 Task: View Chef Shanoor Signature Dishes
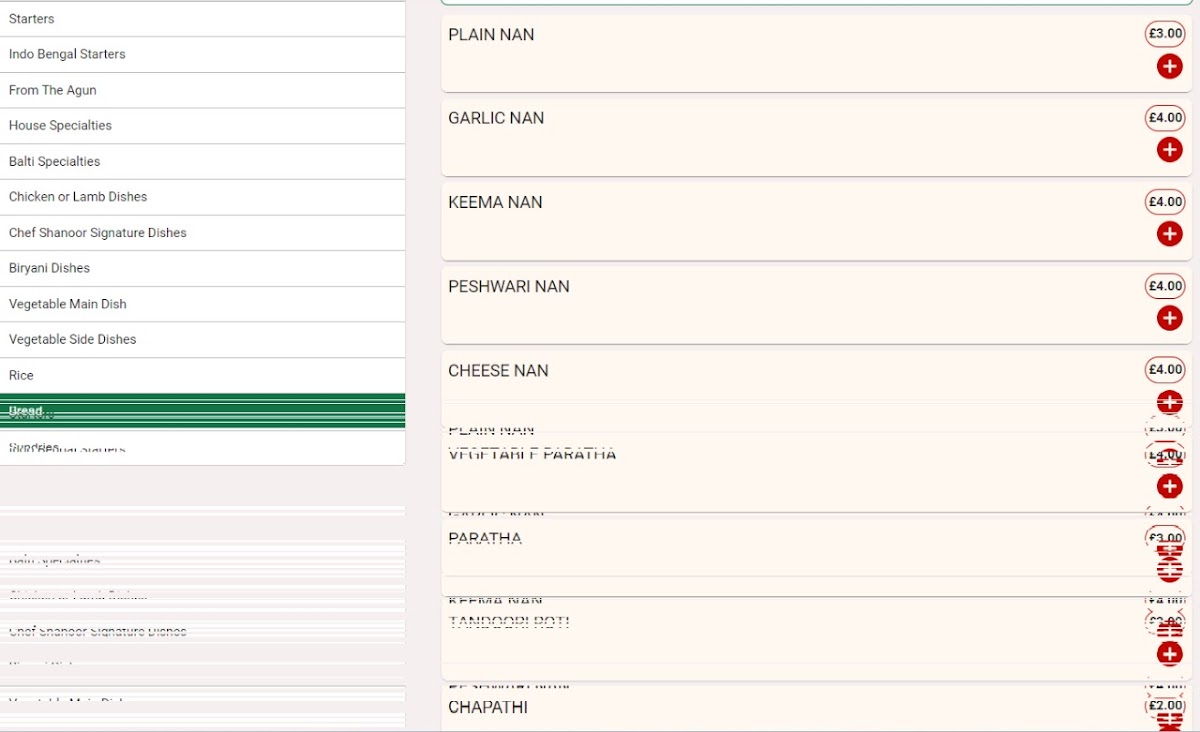point(202,233)
